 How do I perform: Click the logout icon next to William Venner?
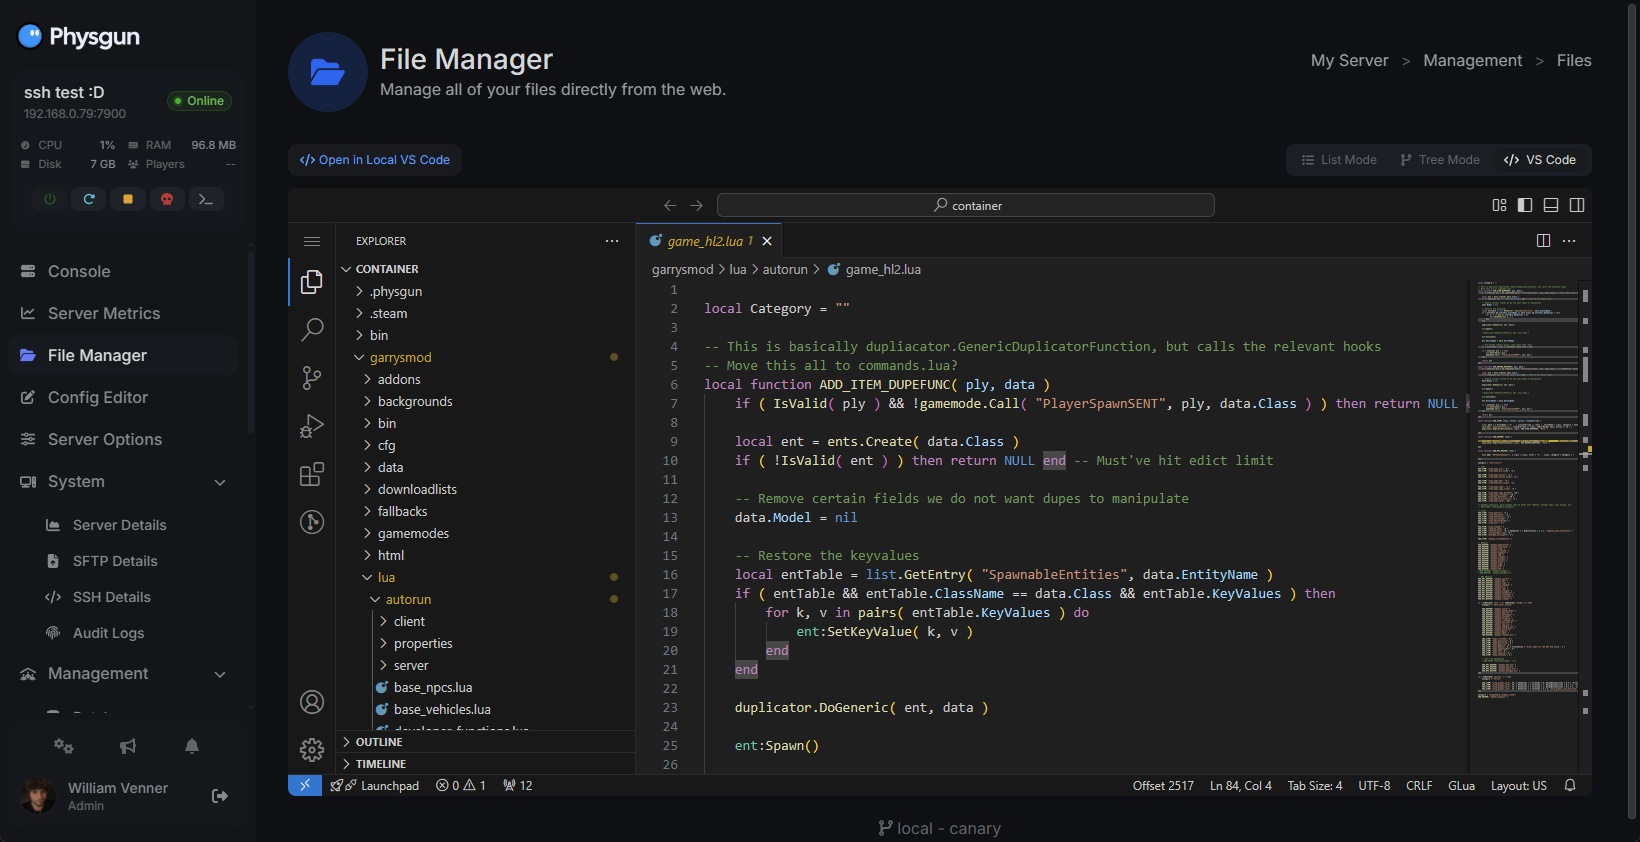pyautogui.click(x=220, y=796)
